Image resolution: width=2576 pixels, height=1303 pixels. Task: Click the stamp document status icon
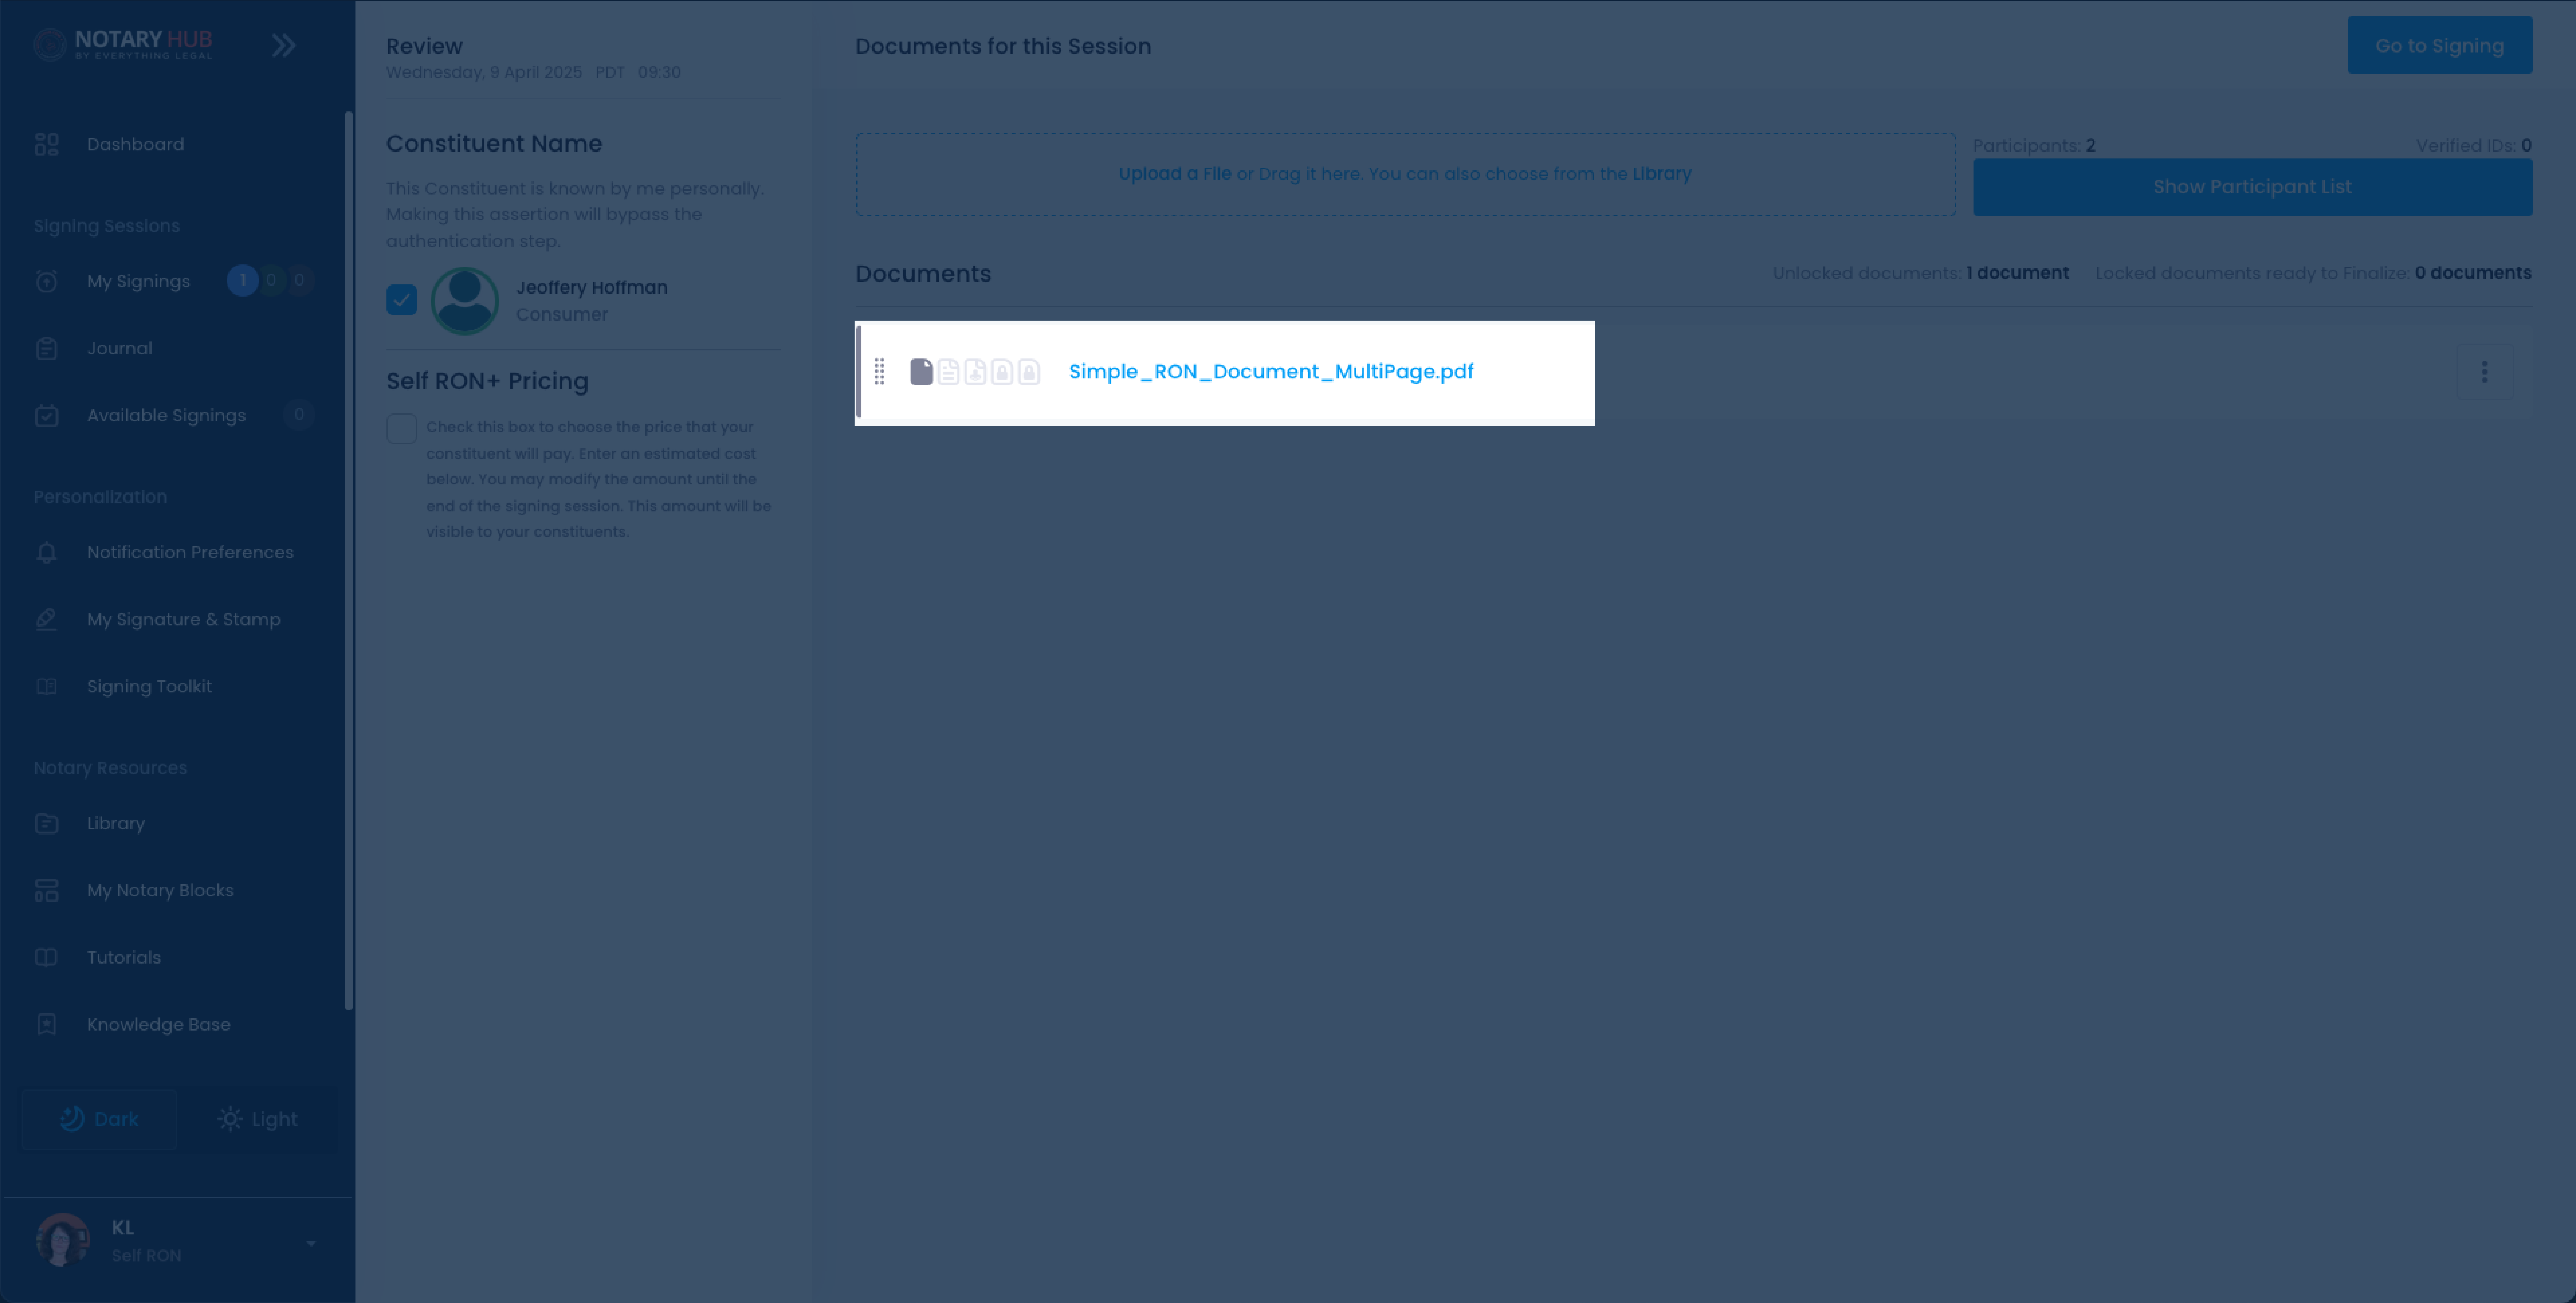point(975,372)
